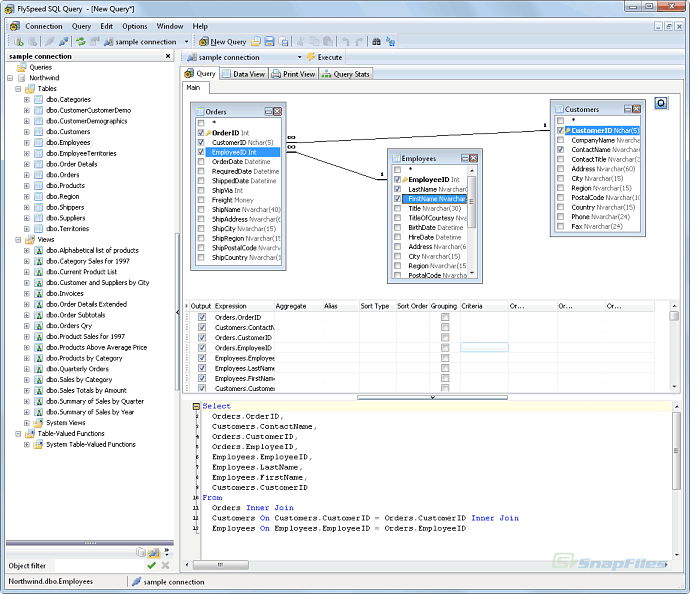Click the Execute button

[324, 57]
